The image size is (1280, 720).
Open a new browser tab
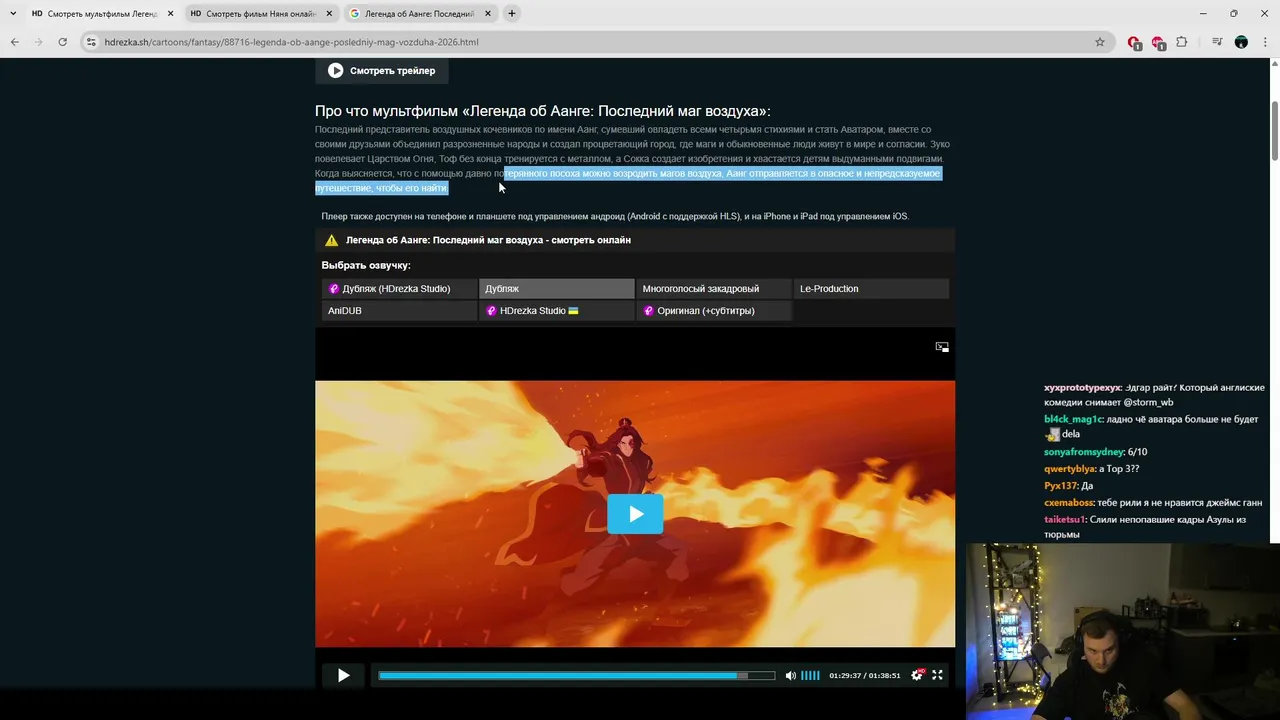click(x=512, y=14)
